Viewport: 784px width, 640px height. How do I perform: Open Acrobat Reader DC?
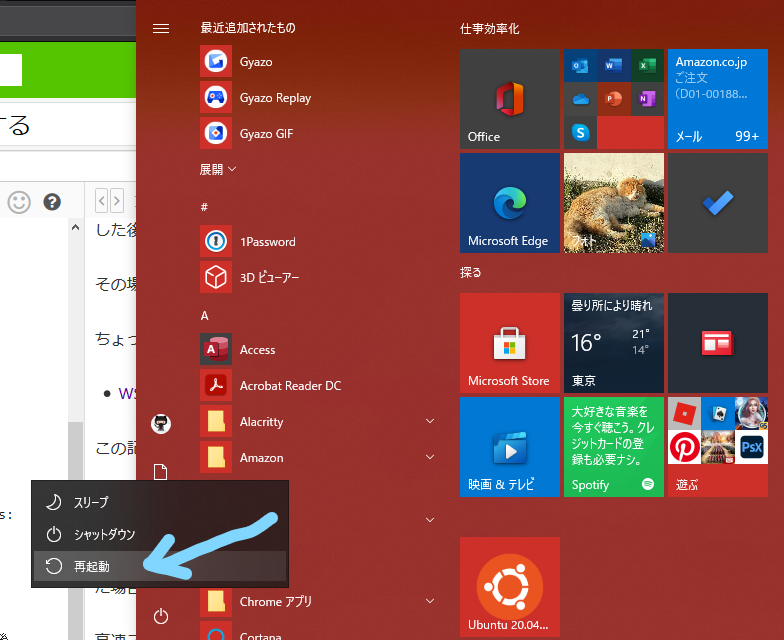coord(318,386)
